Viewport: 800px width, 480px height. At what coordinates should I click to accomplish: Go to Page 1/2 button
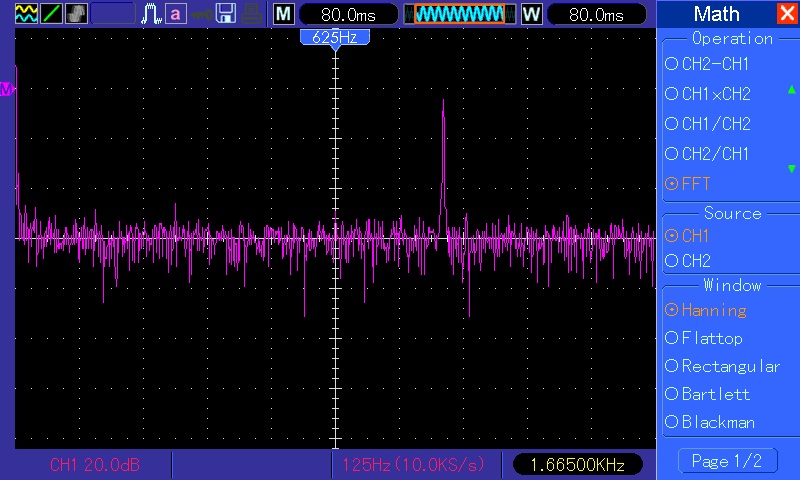(x=728, y=461)
